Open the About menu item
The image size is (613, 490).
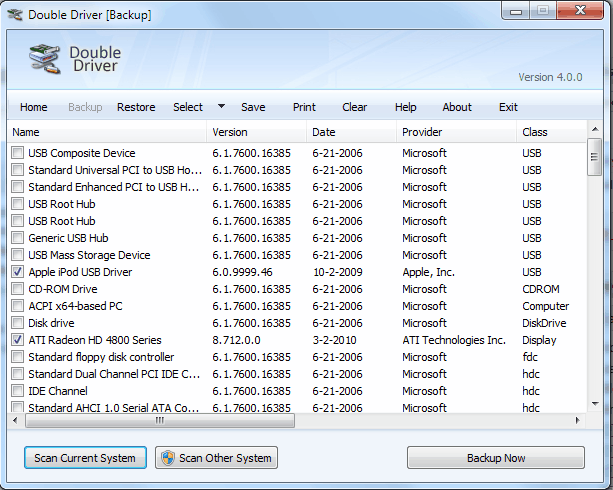[457, 107]
